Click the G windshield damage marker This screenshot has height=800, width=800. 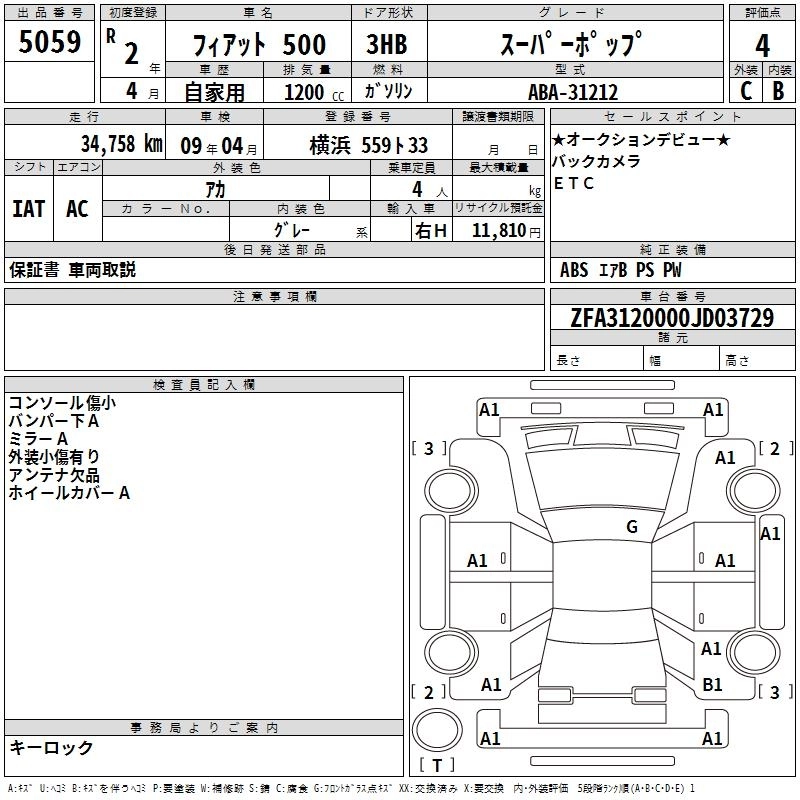tap(631, 527)
